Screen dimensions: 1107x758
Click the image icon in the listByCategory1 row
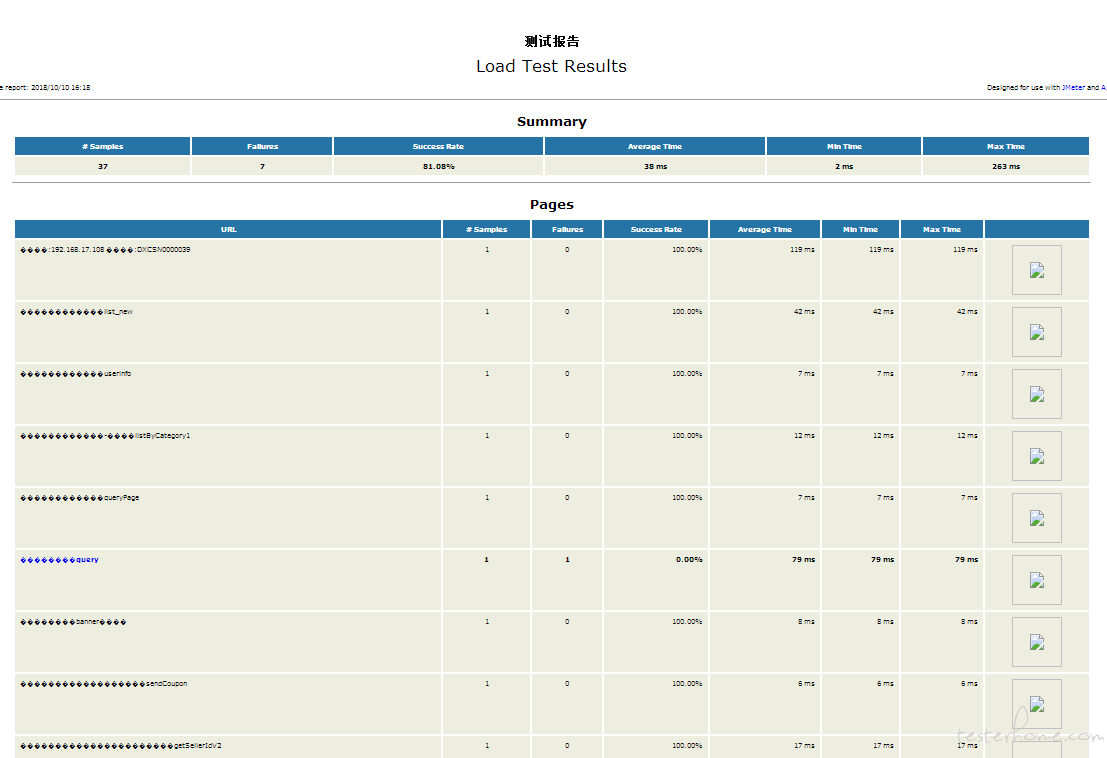1036,456
